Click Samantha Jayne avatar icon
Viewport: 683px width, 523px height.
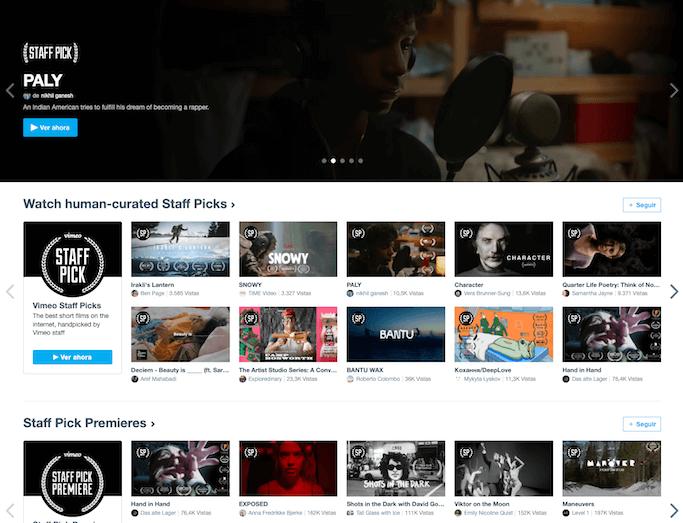[566, 294]
